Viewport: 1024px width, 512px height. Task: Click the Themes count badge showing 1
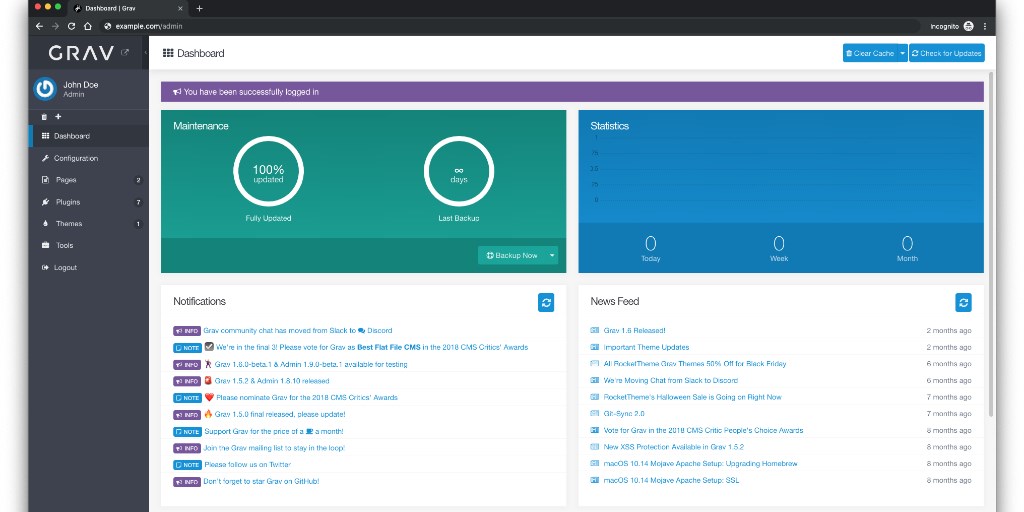tap(138, 224)
